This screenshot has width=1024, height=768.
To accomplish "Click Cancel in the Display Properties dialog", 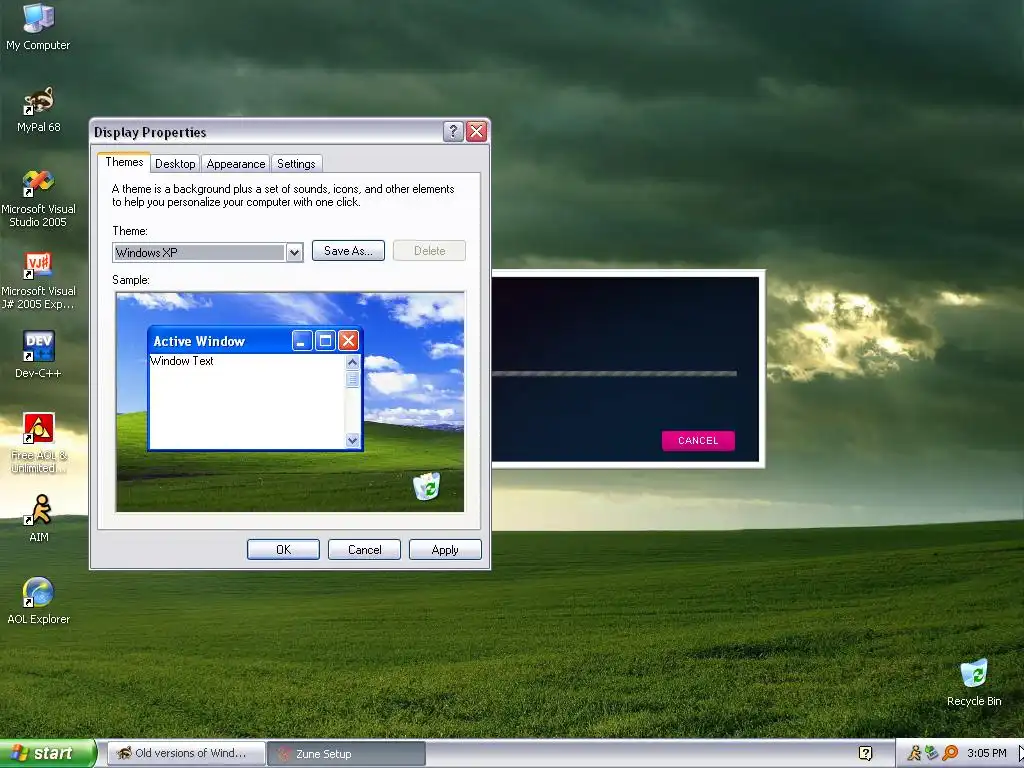I will 364,550.
